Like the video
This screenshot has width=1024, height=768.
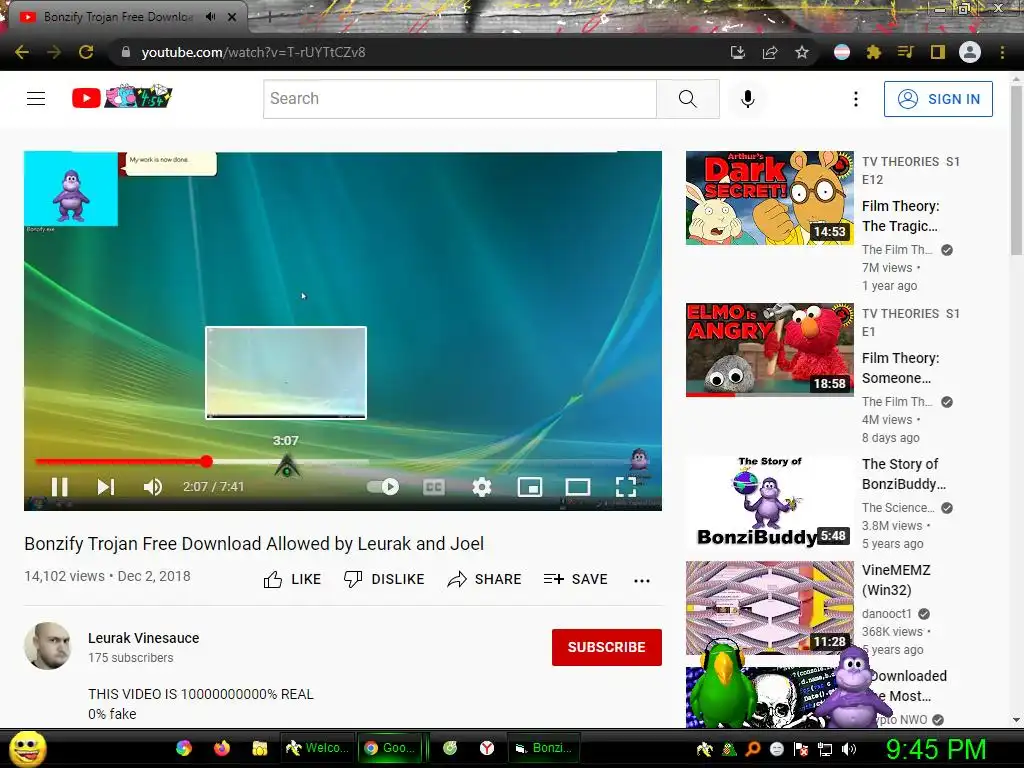292,579
